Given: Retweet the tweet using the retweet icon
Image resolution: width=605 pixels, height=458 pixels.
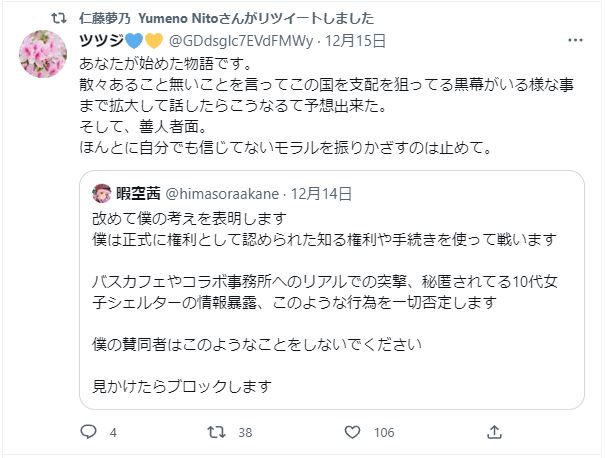Looking at the screenshot, I should [215, 433].
